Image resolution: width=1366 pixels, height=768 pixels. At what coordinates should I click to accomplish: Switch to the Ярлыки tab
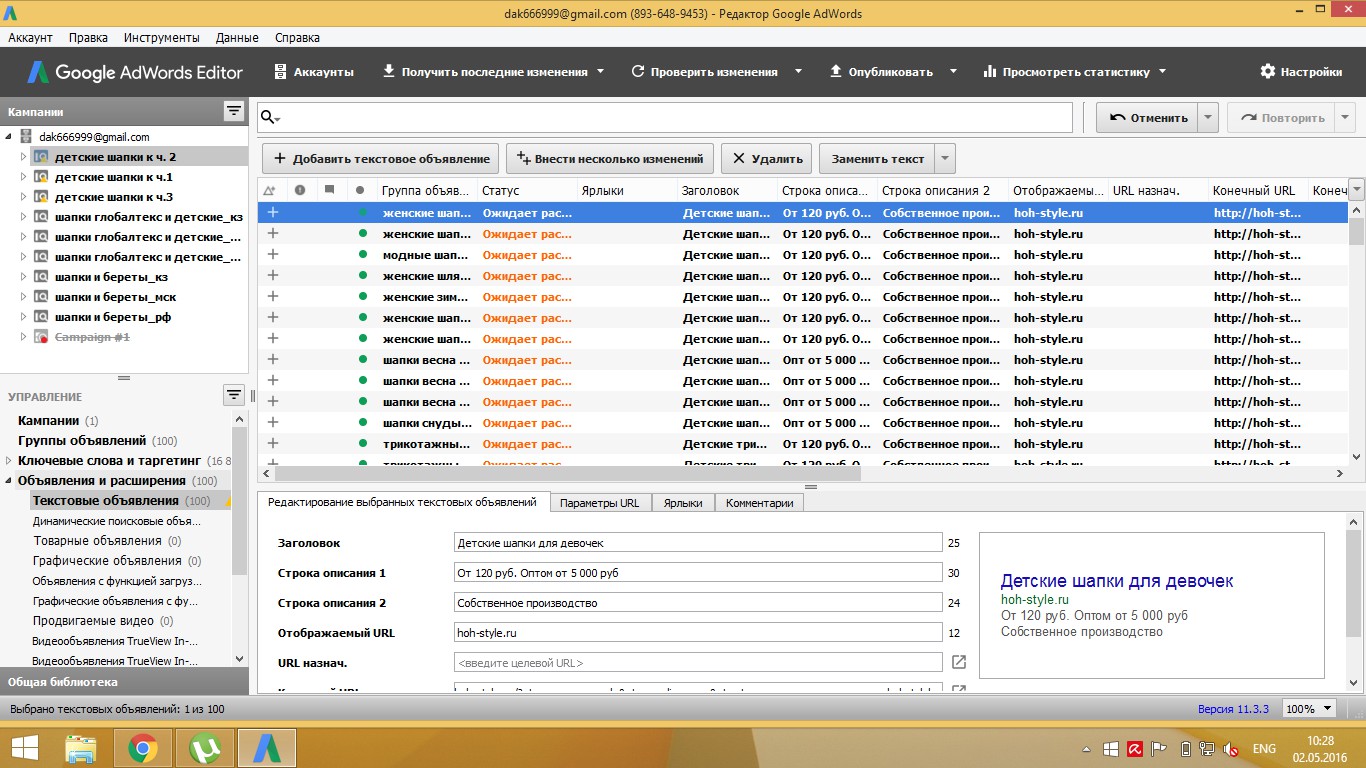pyautogui.click(x=683, y=503)
